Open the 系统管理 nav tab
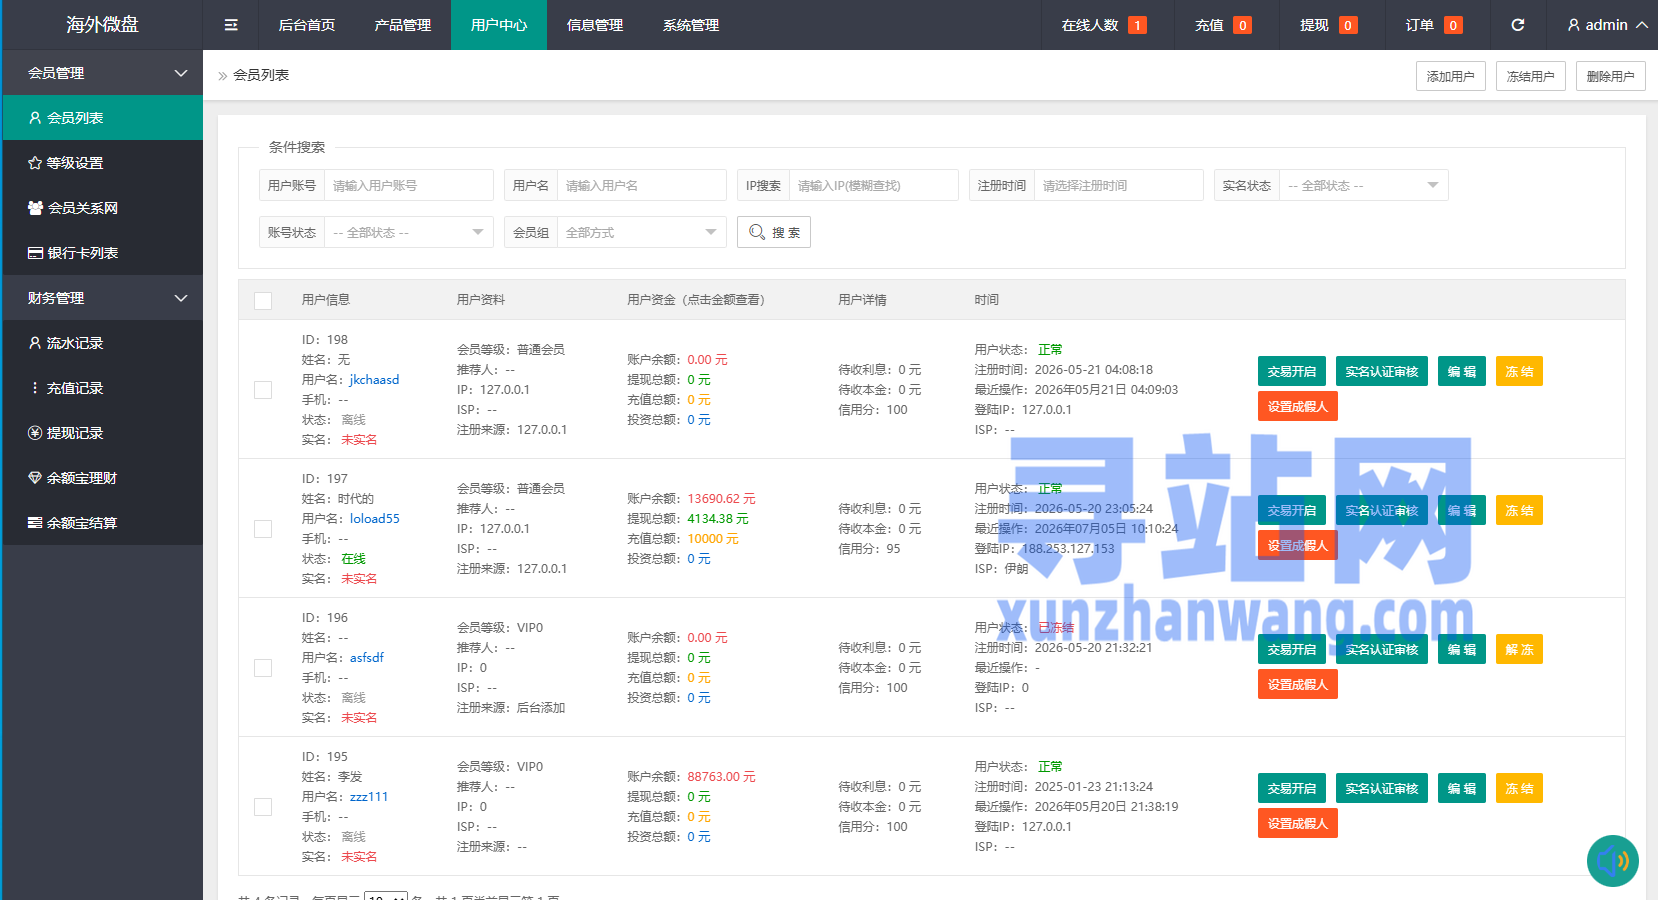Viewport: 1658px width, 900px height. tap(691, 25)
